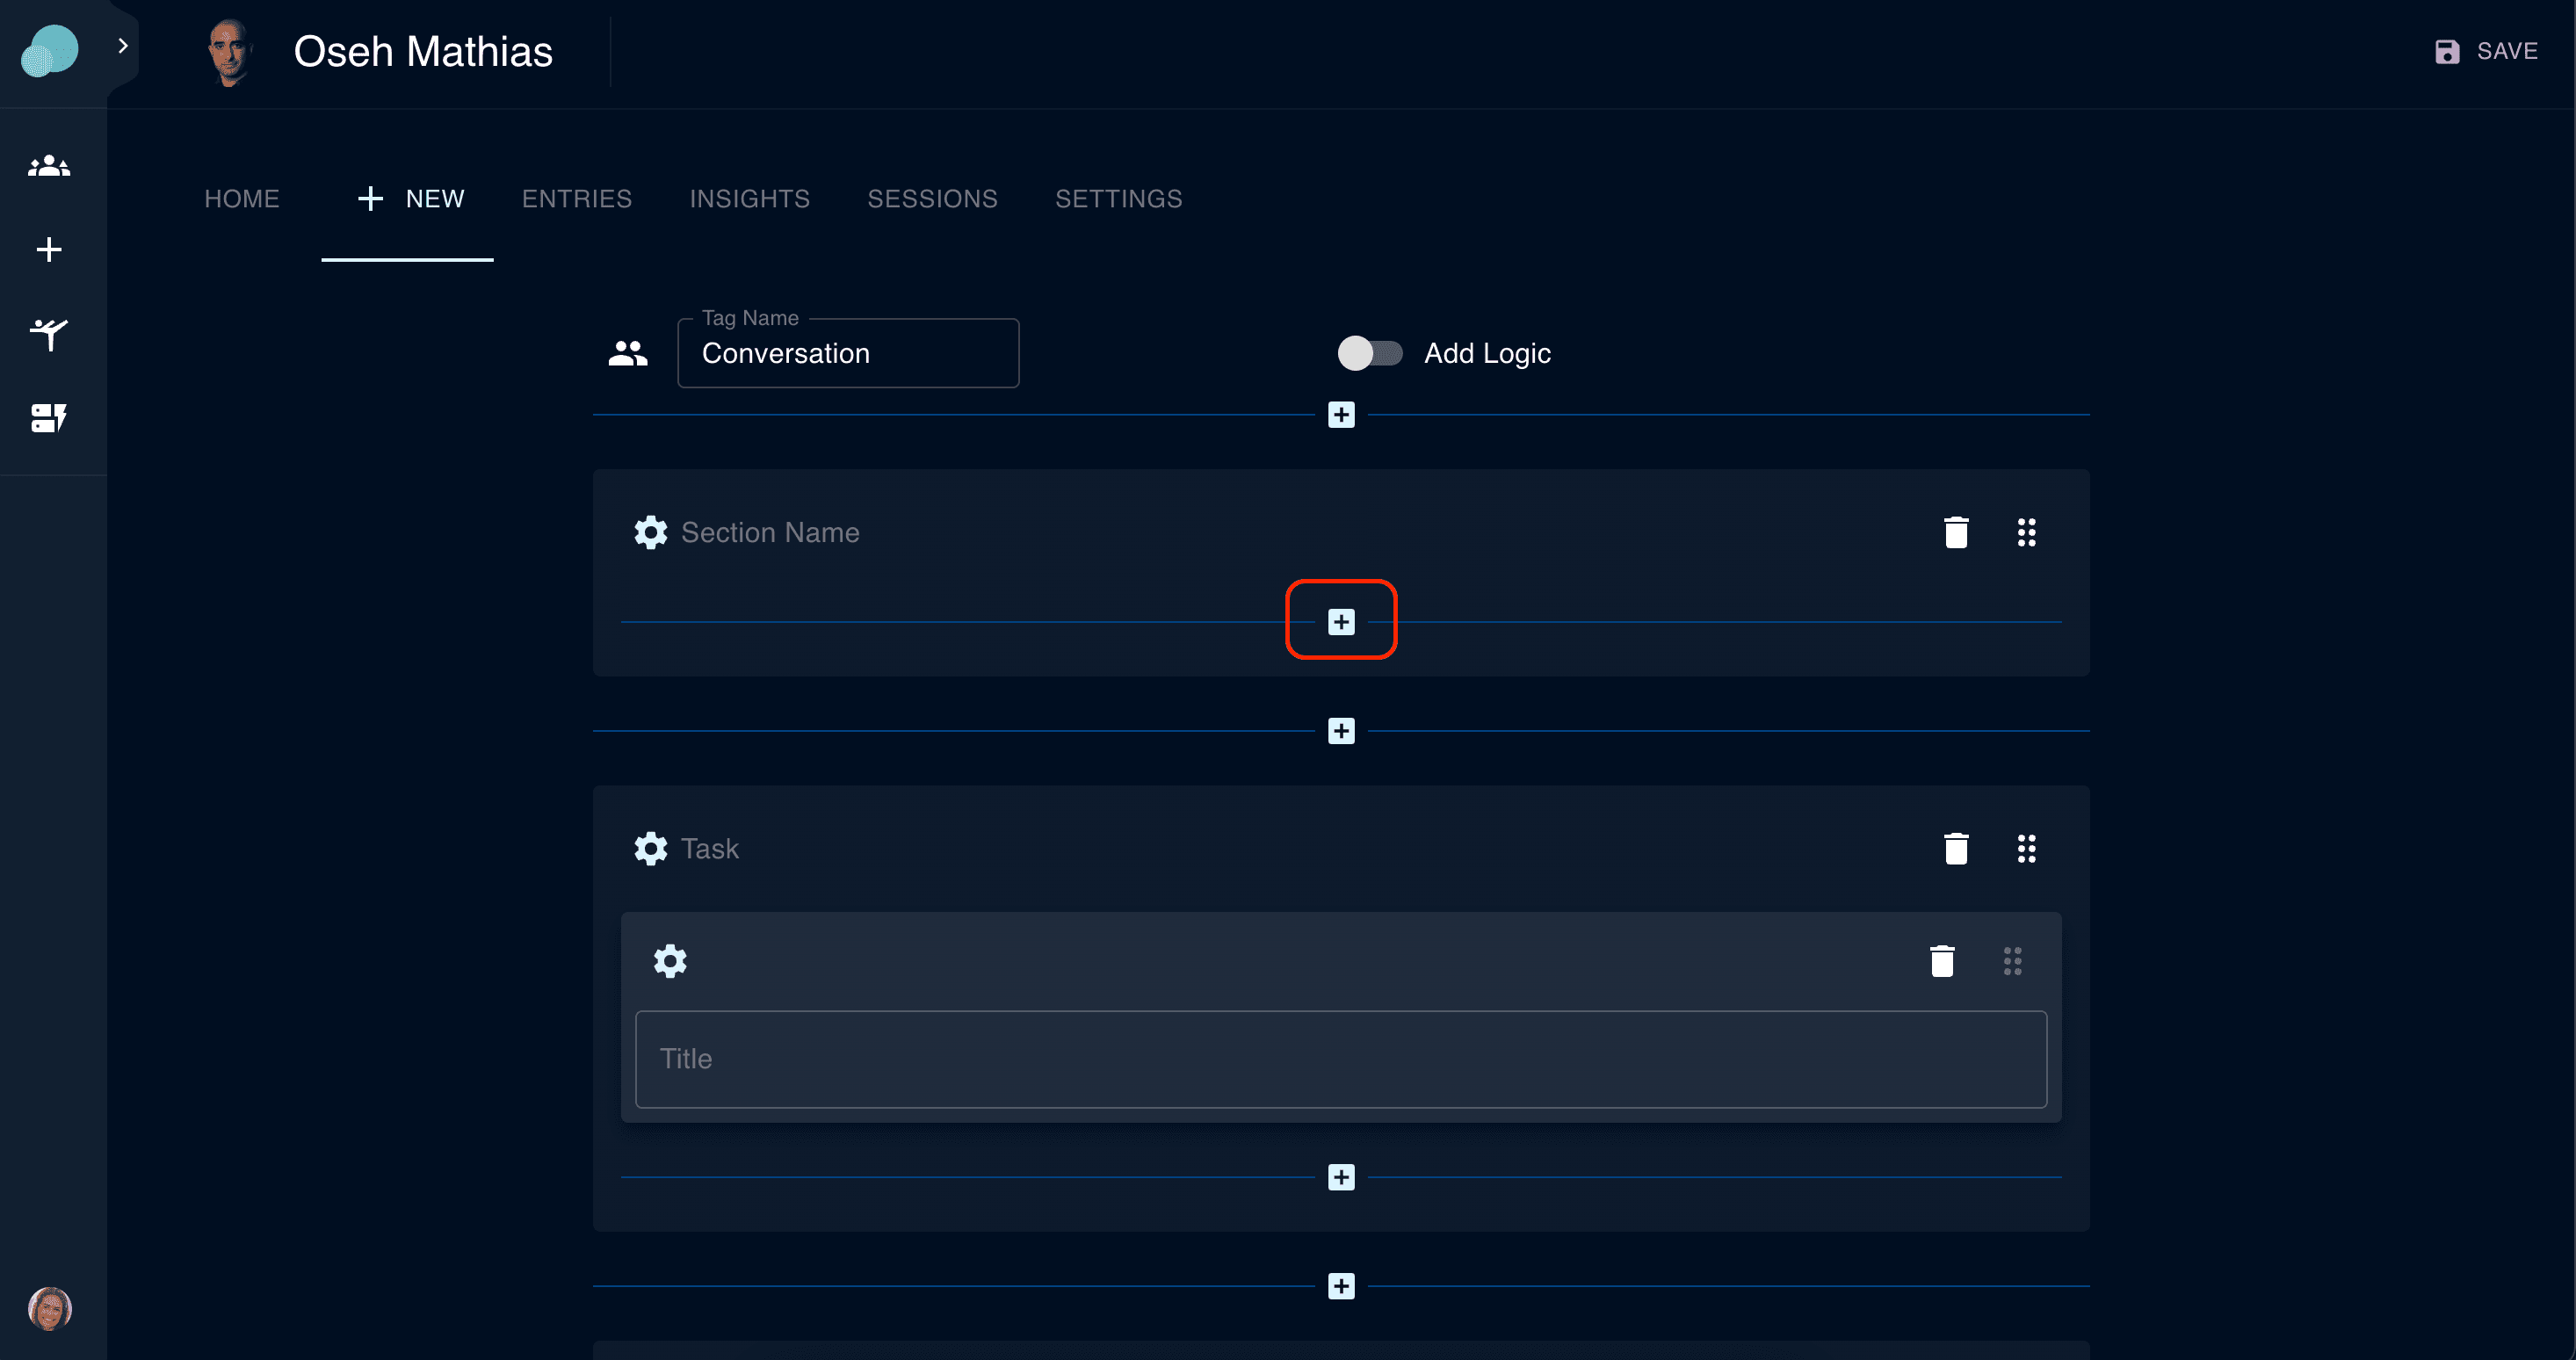Click the gear icon next to Section Name
This screenshot has width=2576, height=1360.
651,532
